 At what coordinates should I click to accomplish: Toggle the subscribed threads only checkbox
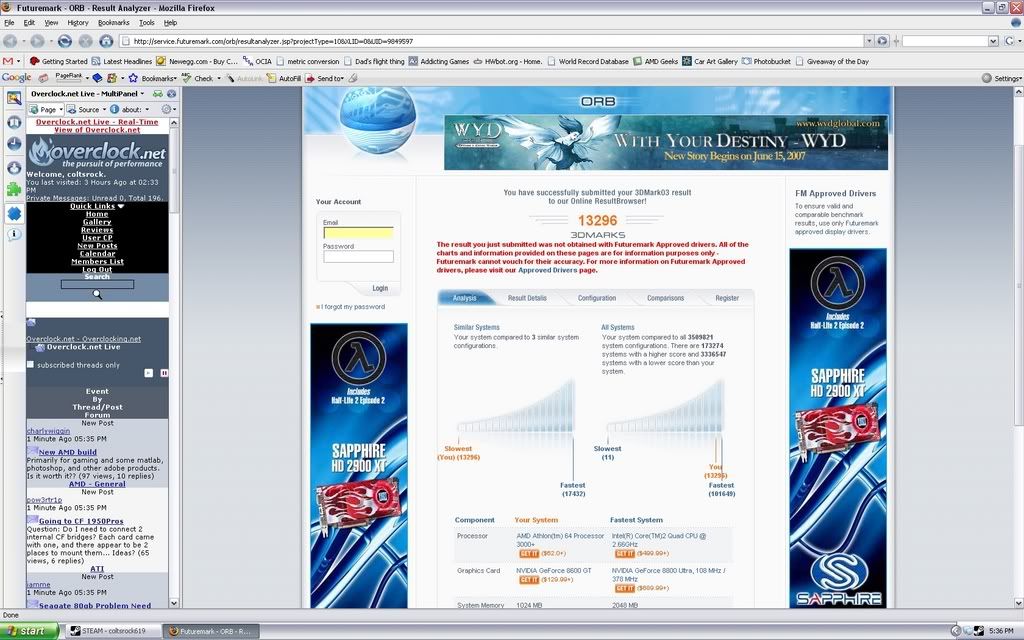(30, 364)
